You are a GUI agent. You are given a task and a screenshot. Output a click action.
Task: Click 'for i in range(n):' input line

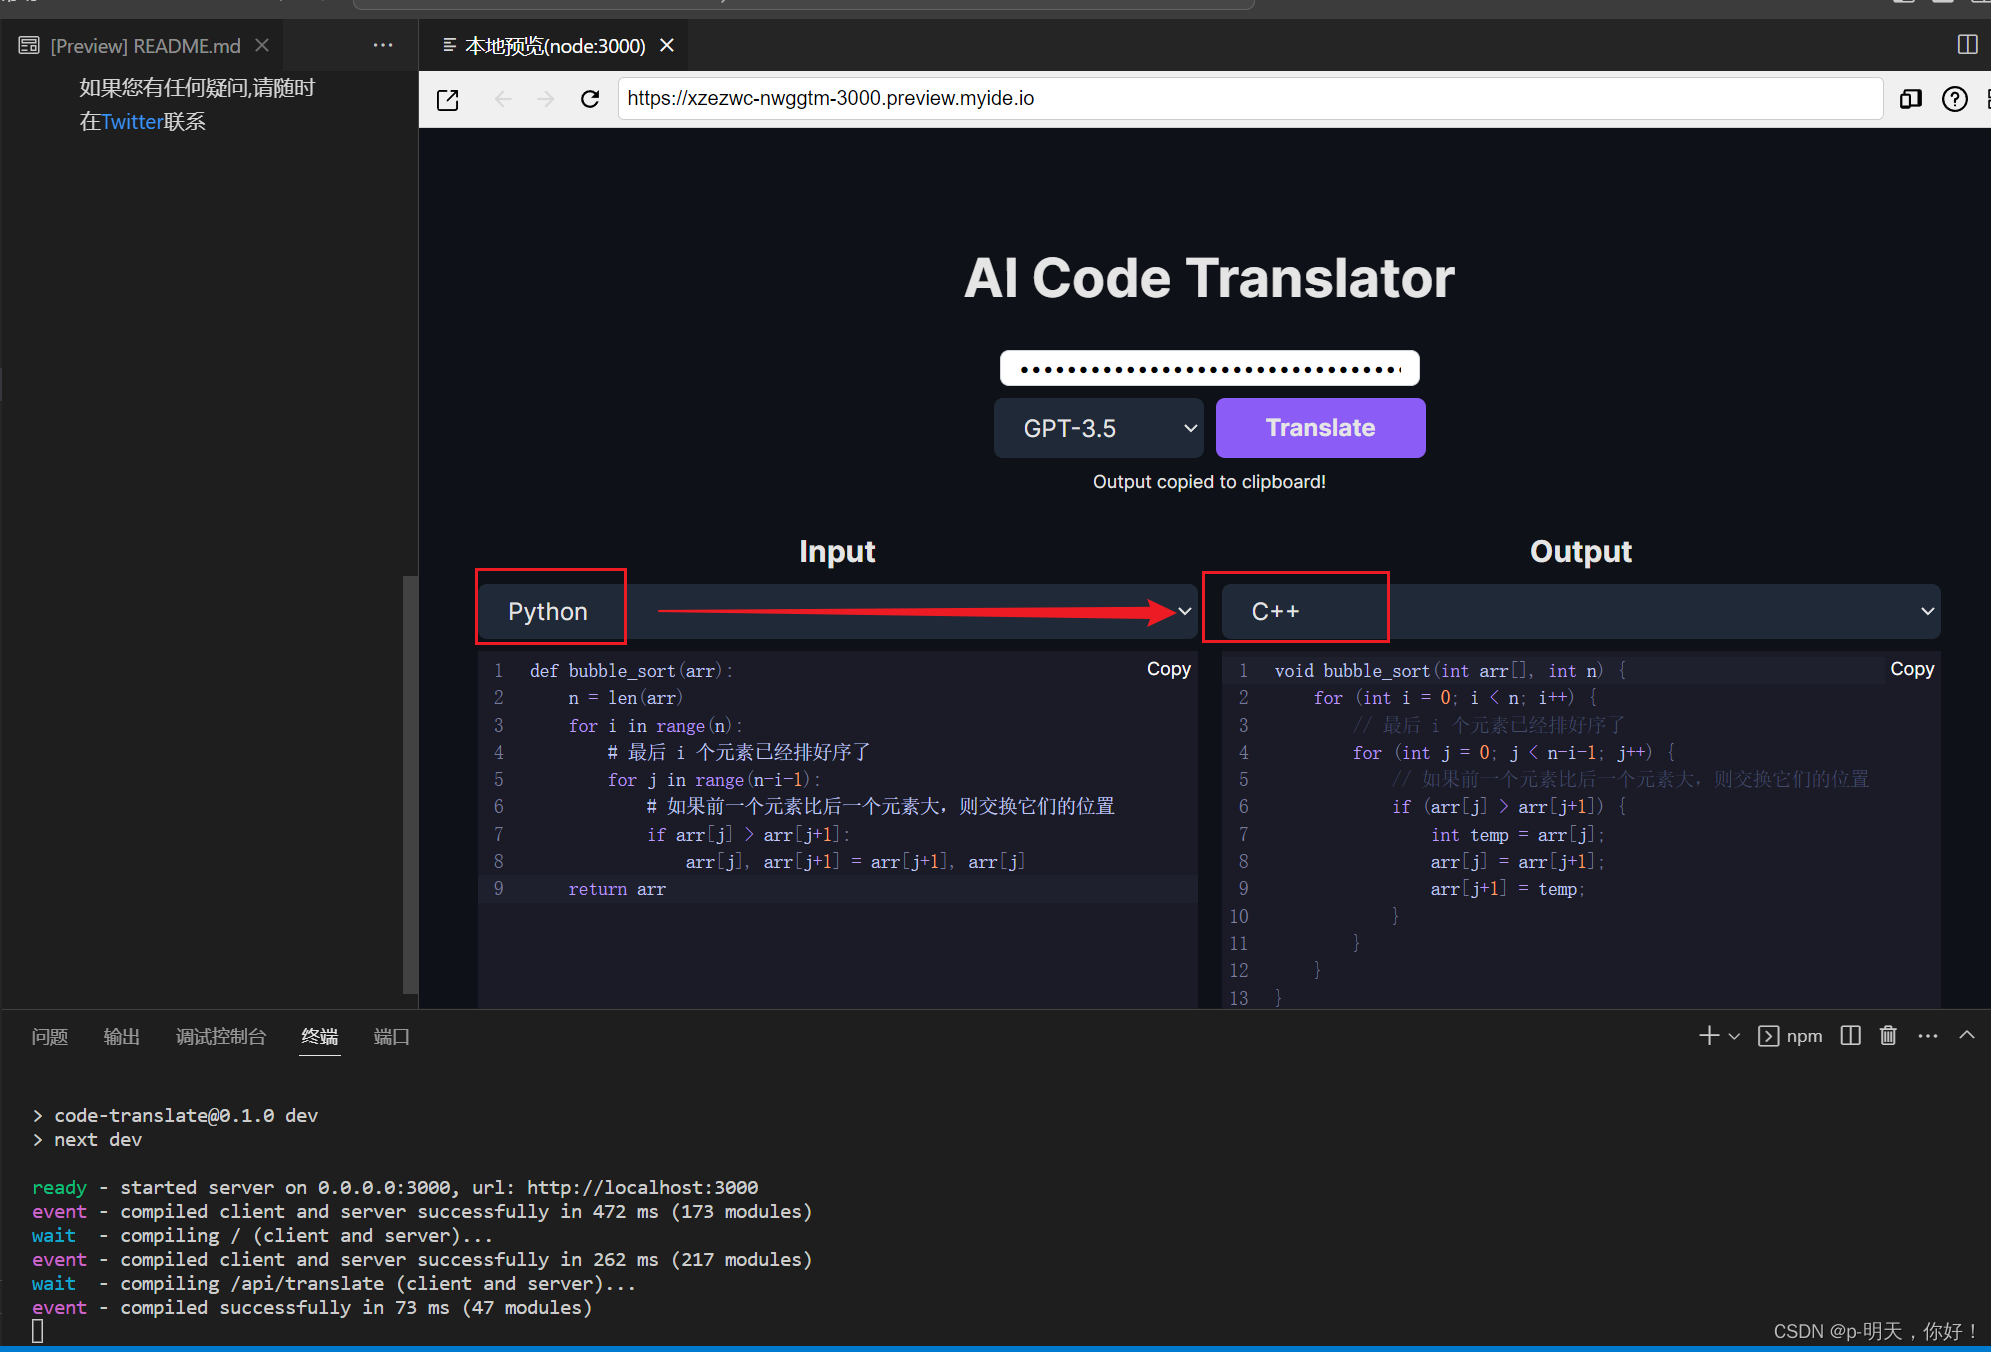[655, 726]
